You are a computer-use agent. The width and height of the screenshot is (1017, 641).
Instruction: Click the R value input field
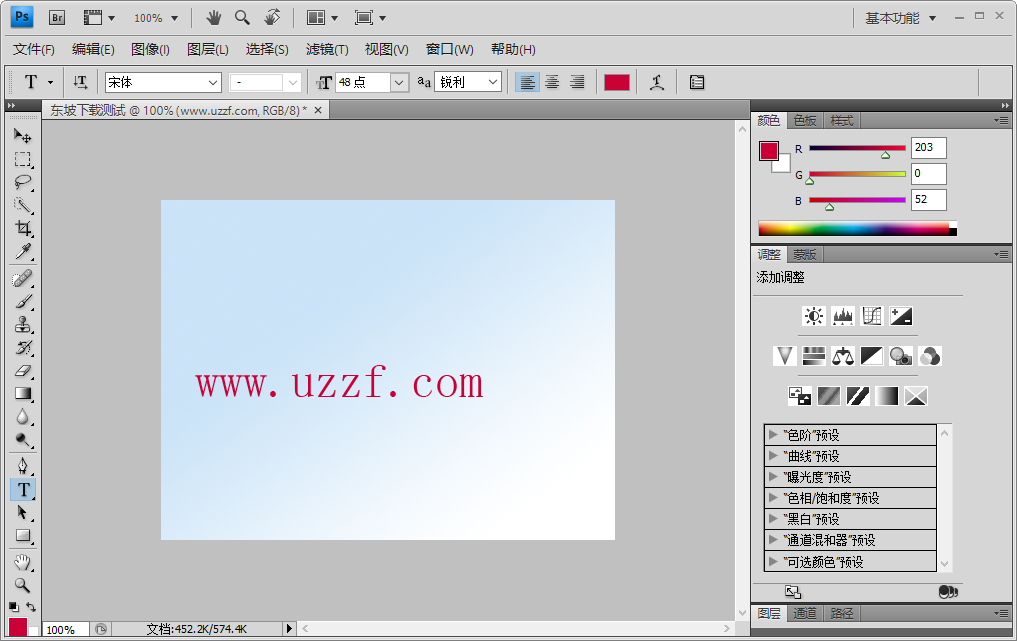click(x=928, y=148)
